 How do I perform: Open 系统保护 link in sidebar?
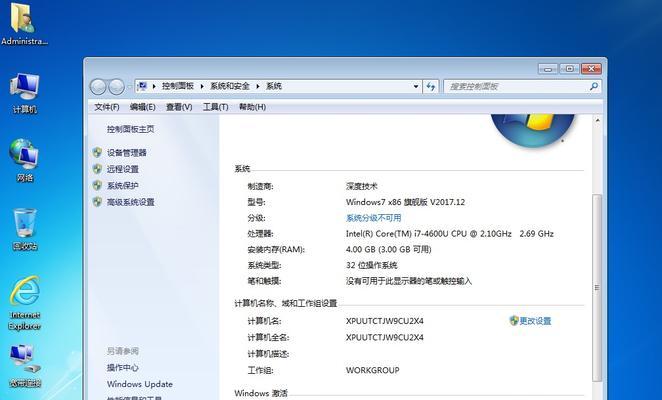122,185
